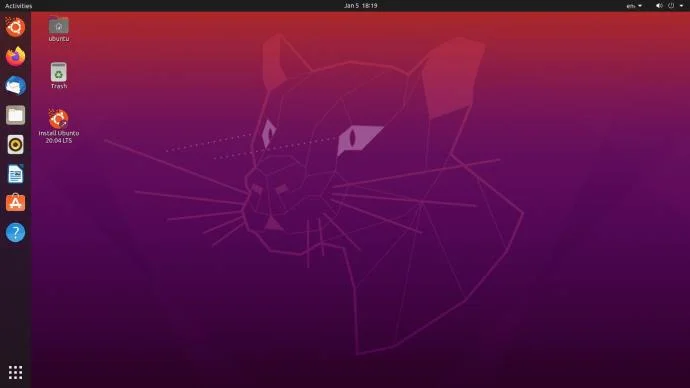Open the Files manager in the dock
Screen dimensions: 690x388
point(15,115)
